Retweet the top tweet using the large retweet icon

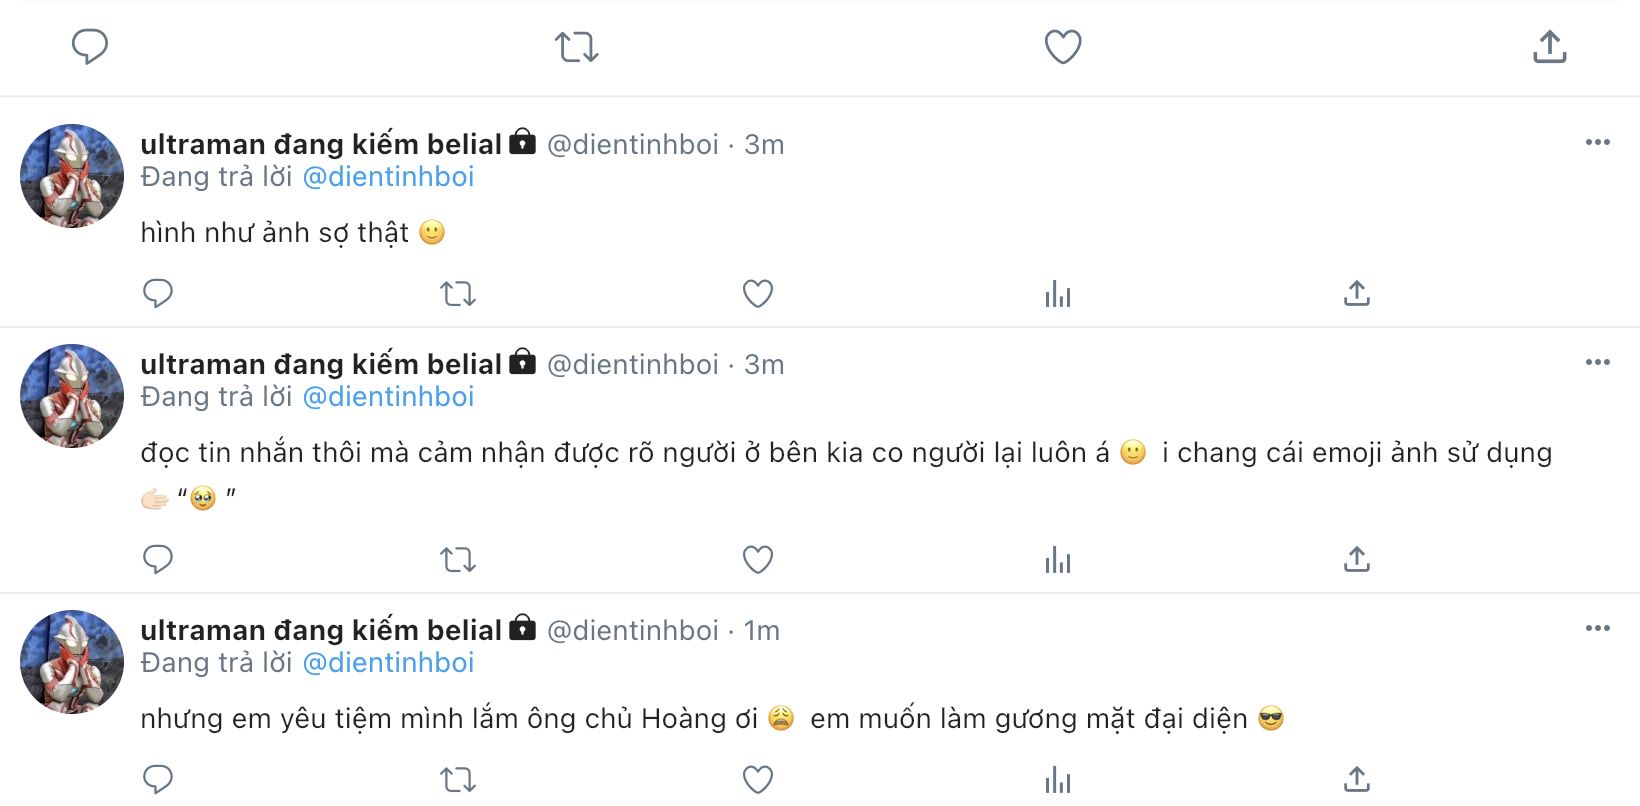577,47
